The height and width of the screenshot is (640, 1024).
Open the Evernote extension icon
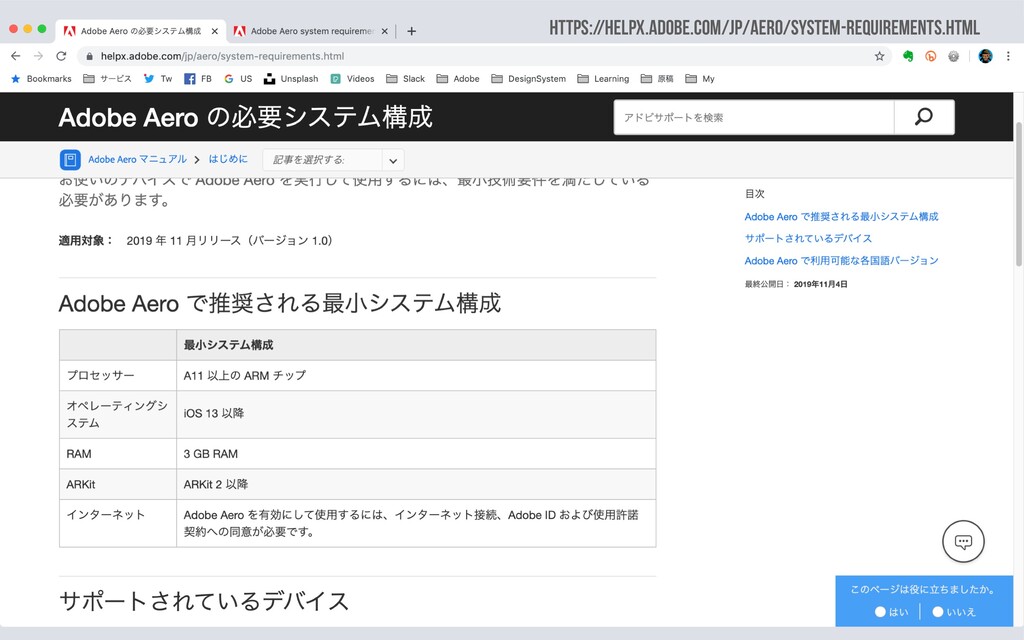908,56
